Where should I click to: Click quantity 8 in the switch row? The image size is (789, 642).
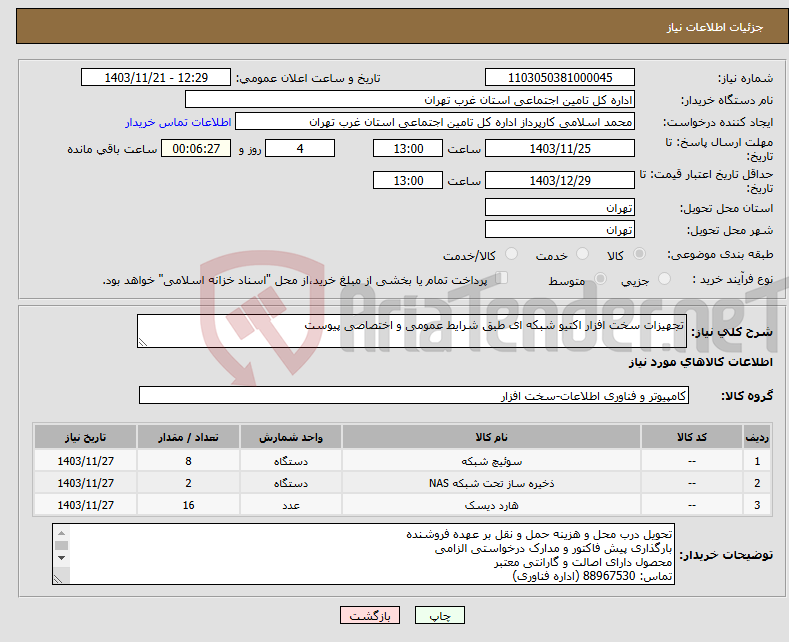[188, 461]
